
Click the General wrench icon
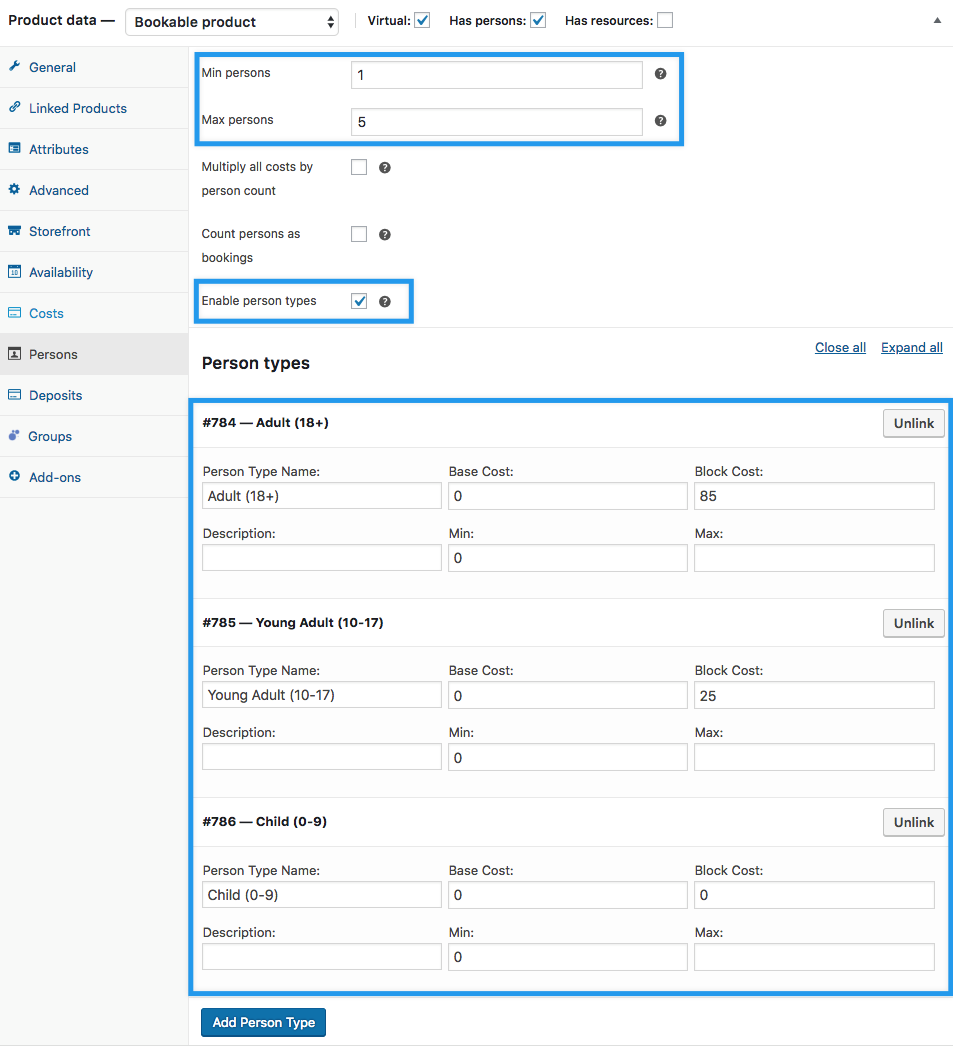coord(15,67)
